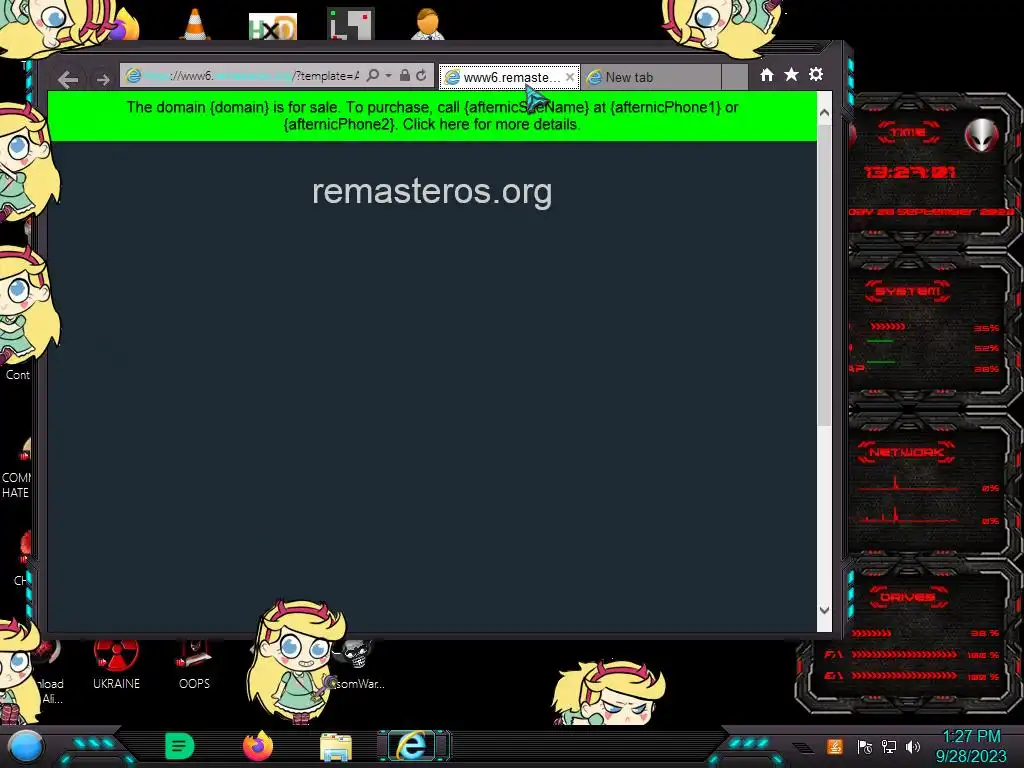Open the VLC cone desktop icon
Viewport: 1024px width, 768px height.
click(195, 24)
